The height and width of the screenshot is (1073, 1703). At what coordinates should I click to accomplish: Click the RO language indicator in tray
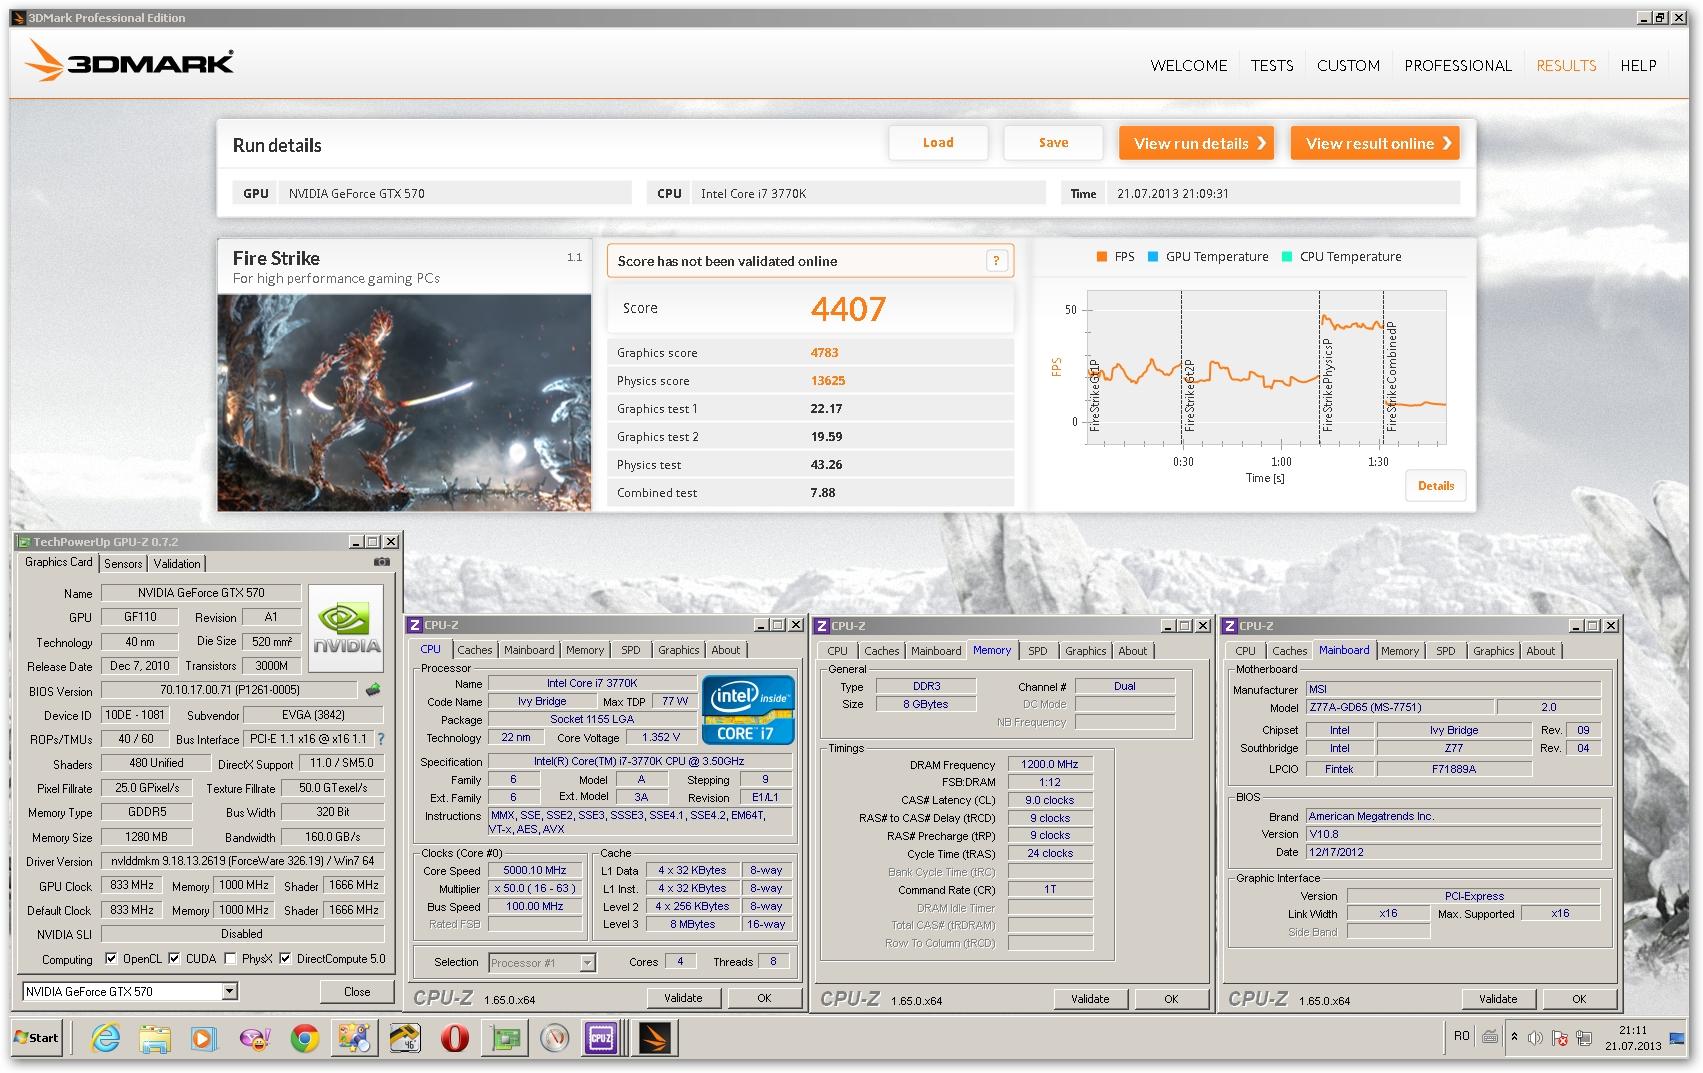tap(1461, 1036)
